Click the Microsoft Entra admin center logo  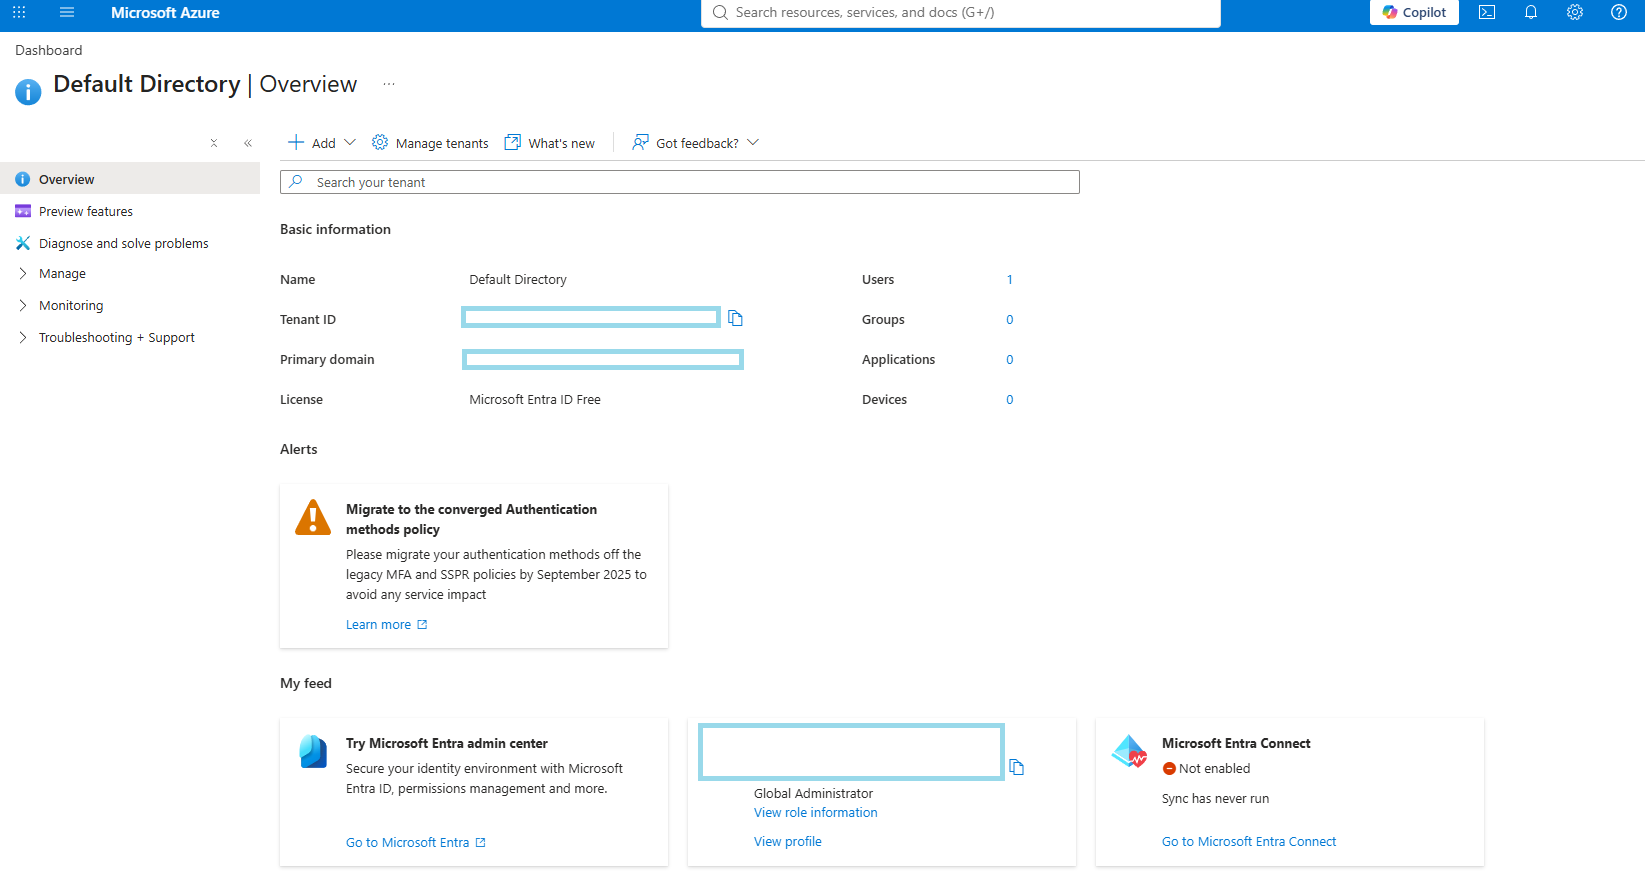[x=314, y=751]
